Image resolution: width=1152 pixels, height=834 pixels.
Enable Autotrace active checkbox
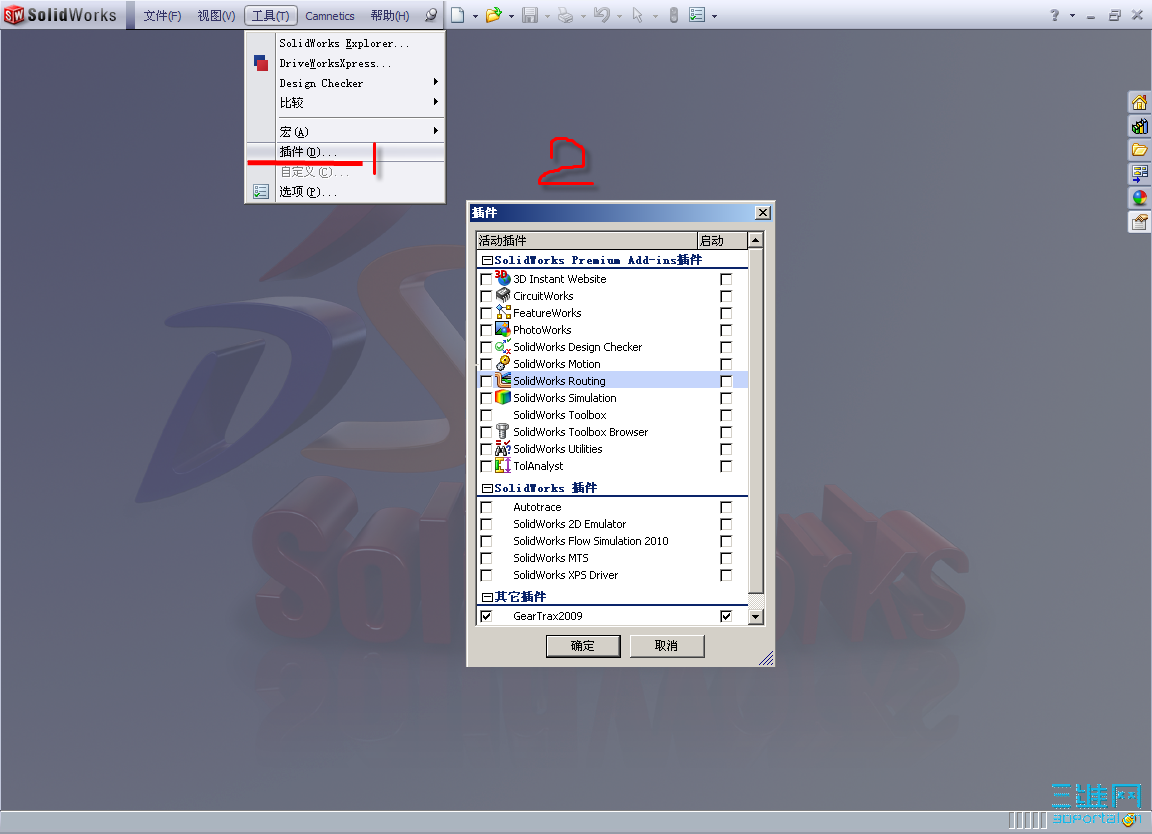[x=486, y=507]
